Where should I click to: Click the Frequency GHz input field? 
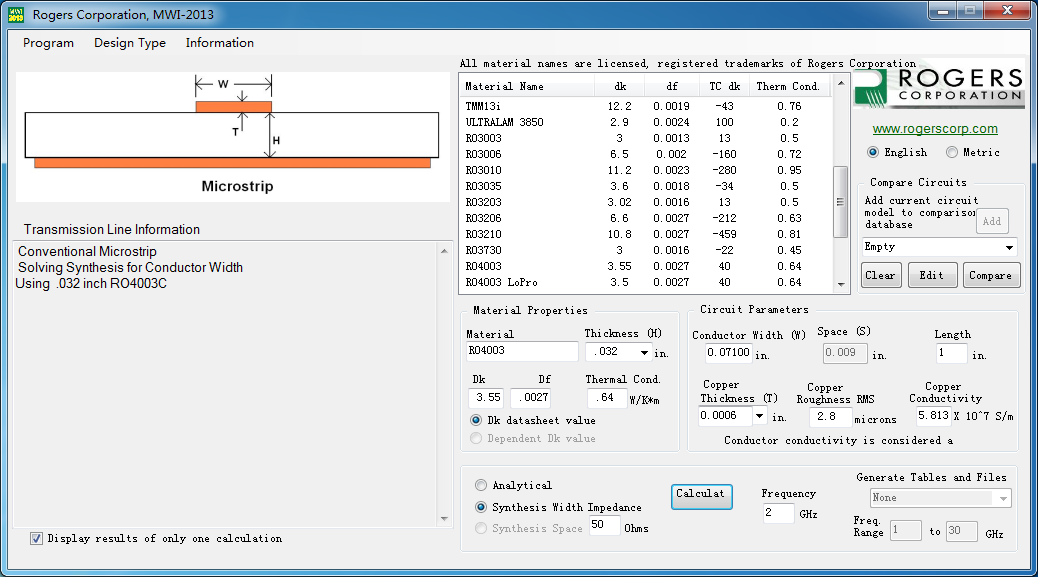778,513
